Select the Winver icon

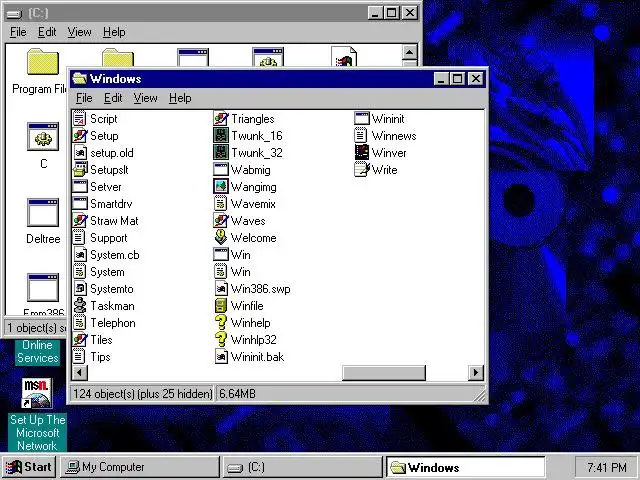coord(362,153)
